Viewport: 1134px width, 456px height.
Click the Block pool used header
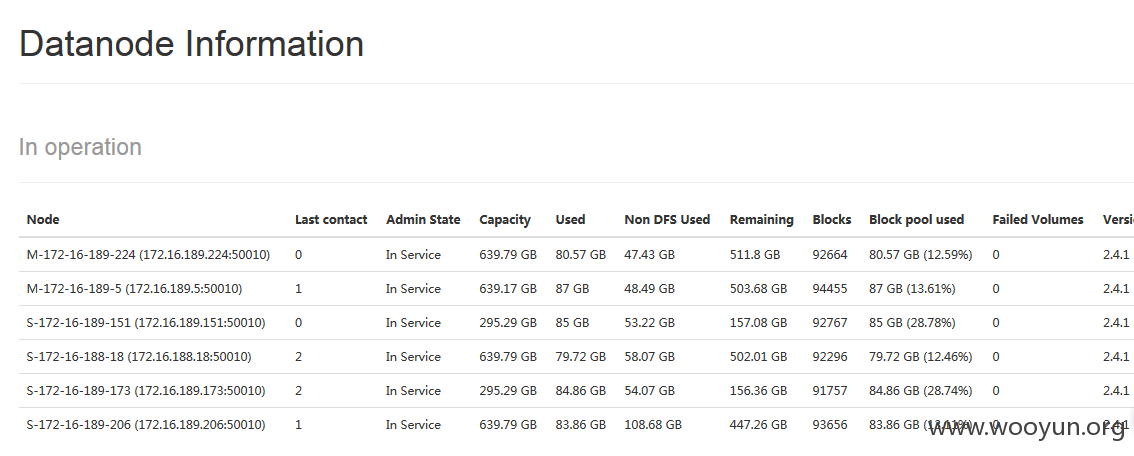click(x=916, y=220)
